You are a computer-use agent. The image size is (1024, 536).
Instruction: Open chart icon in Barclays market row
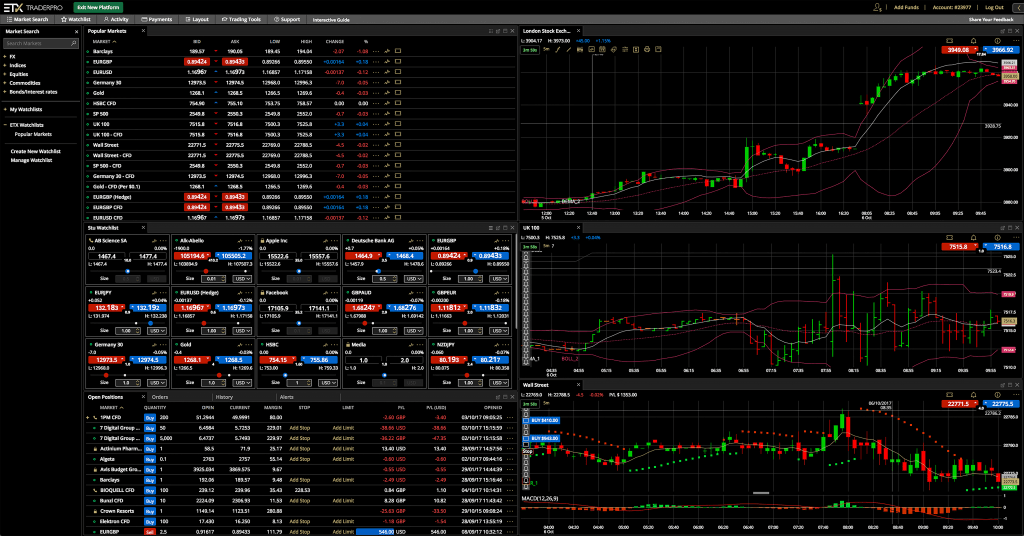(387, 51)
